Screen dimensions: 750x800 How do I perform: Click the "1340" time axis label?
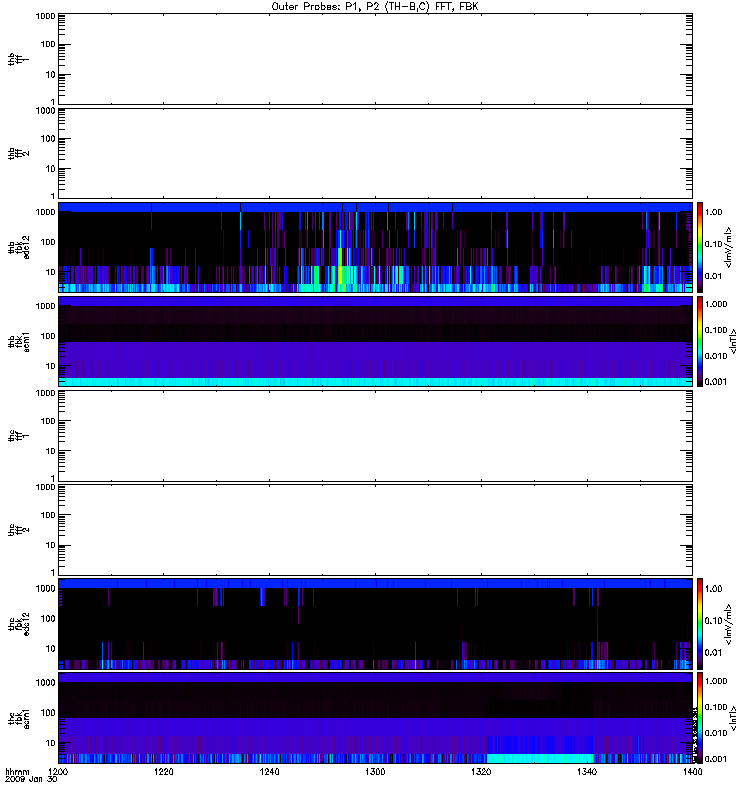click(x=587, y=772)
